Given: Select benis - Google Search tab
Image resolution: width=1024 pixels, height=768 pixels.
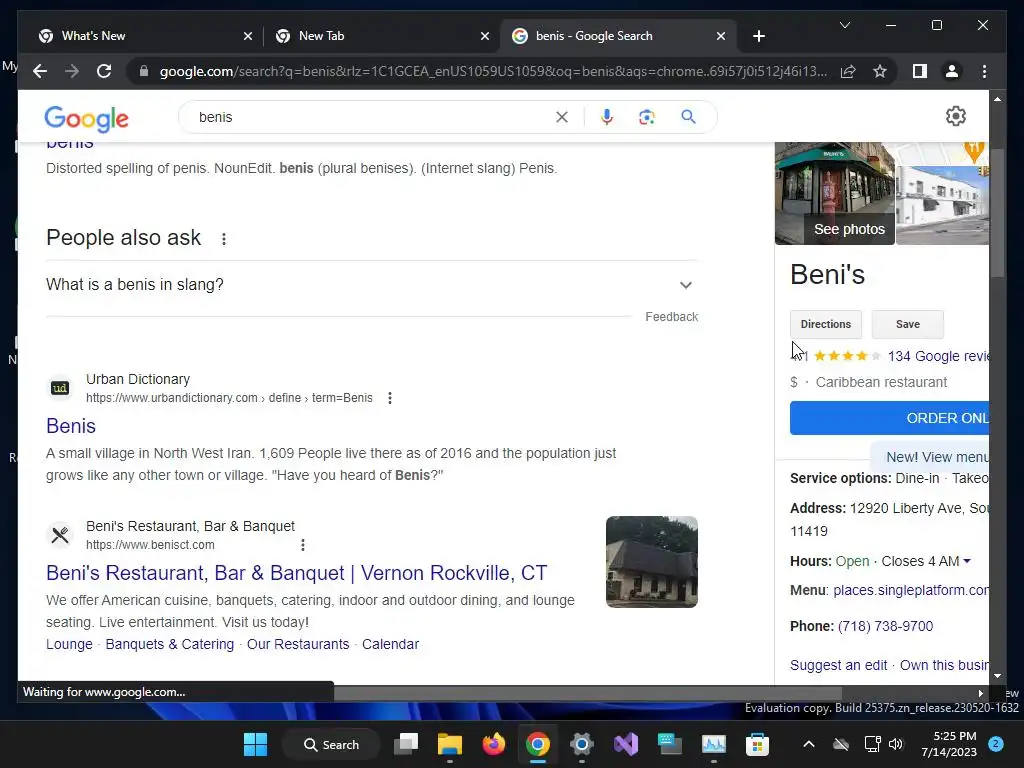Looking at the screenshot, I should (x=618, y=36).
